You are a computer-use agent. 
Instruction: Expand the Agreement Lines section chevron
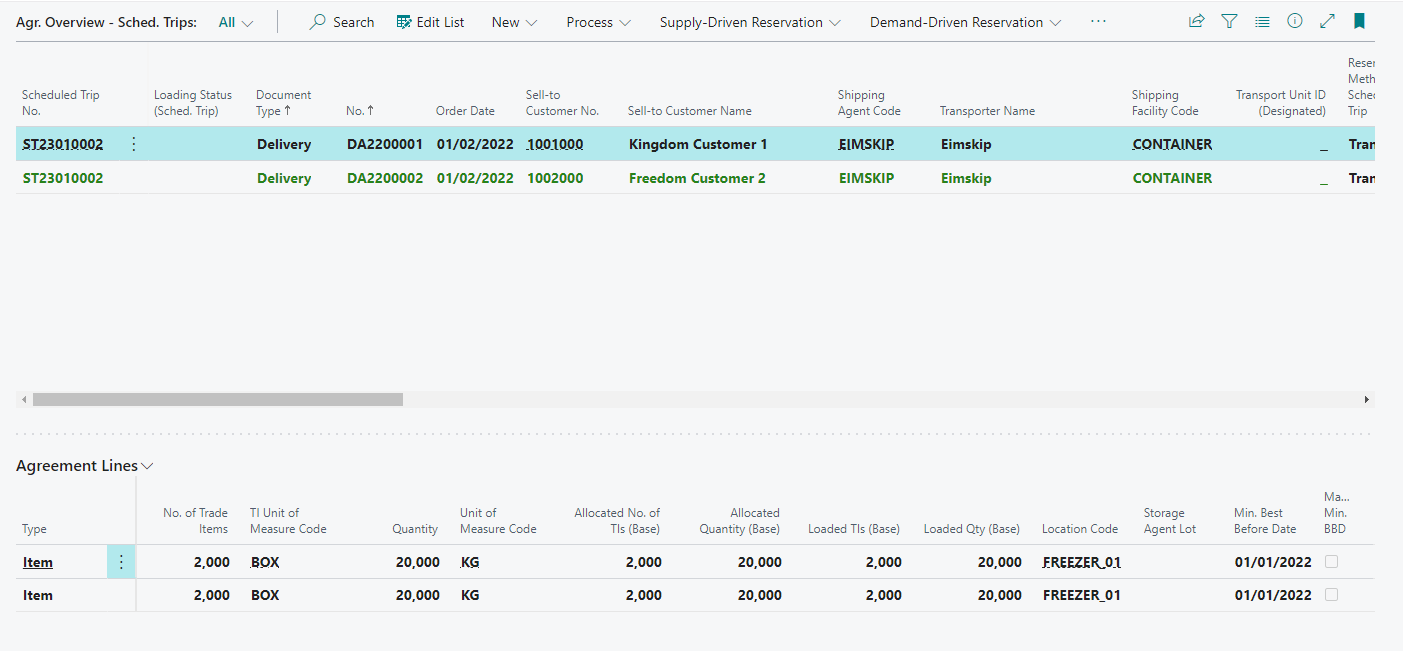point(147,466)
